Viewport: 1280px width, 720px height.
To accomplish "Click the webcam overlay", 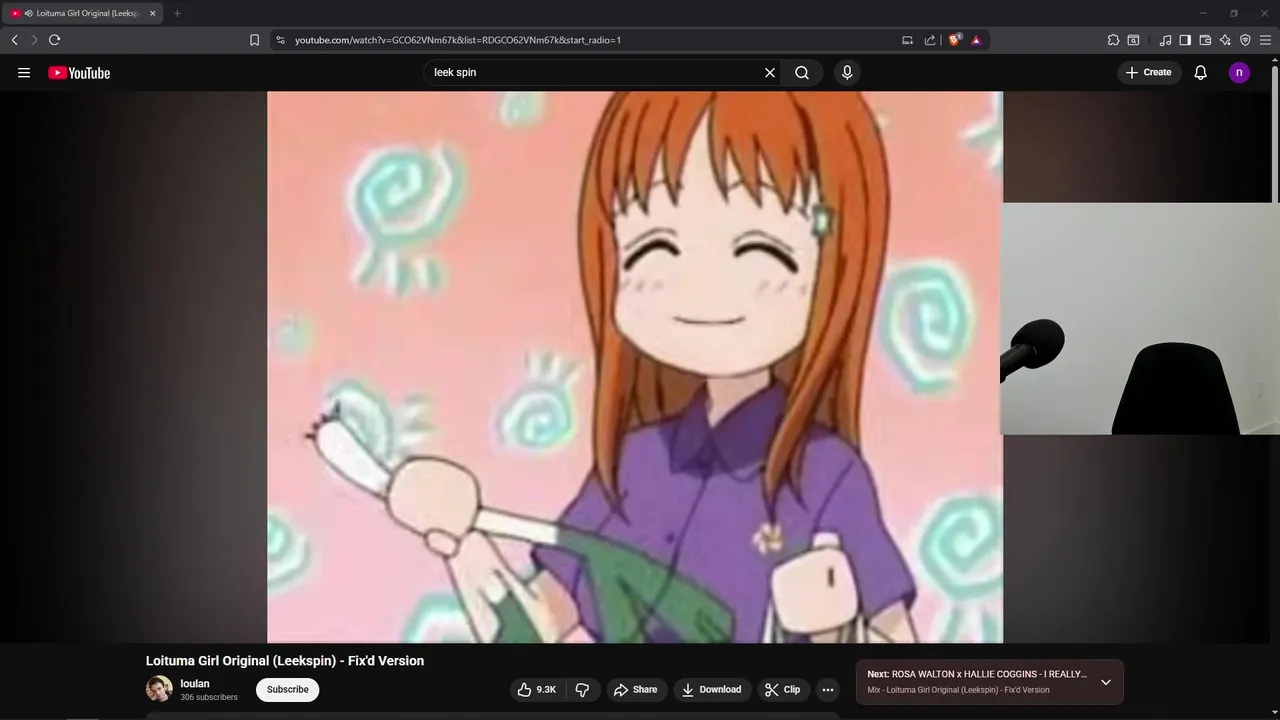I will tap(1141, 319).
